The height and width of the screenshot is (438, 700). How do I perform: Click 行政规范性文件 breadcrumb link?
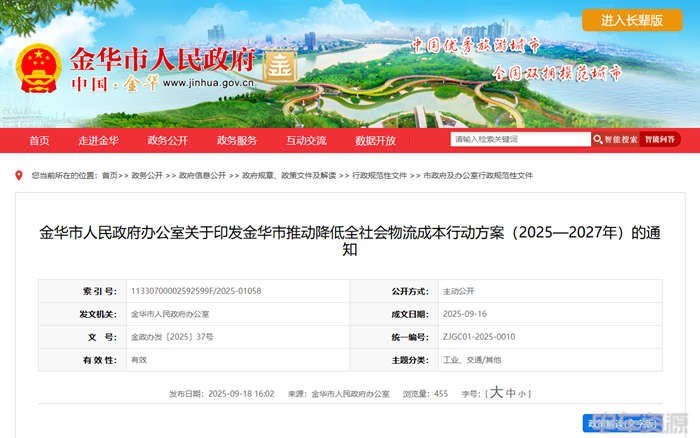click(x=380, y=175)
